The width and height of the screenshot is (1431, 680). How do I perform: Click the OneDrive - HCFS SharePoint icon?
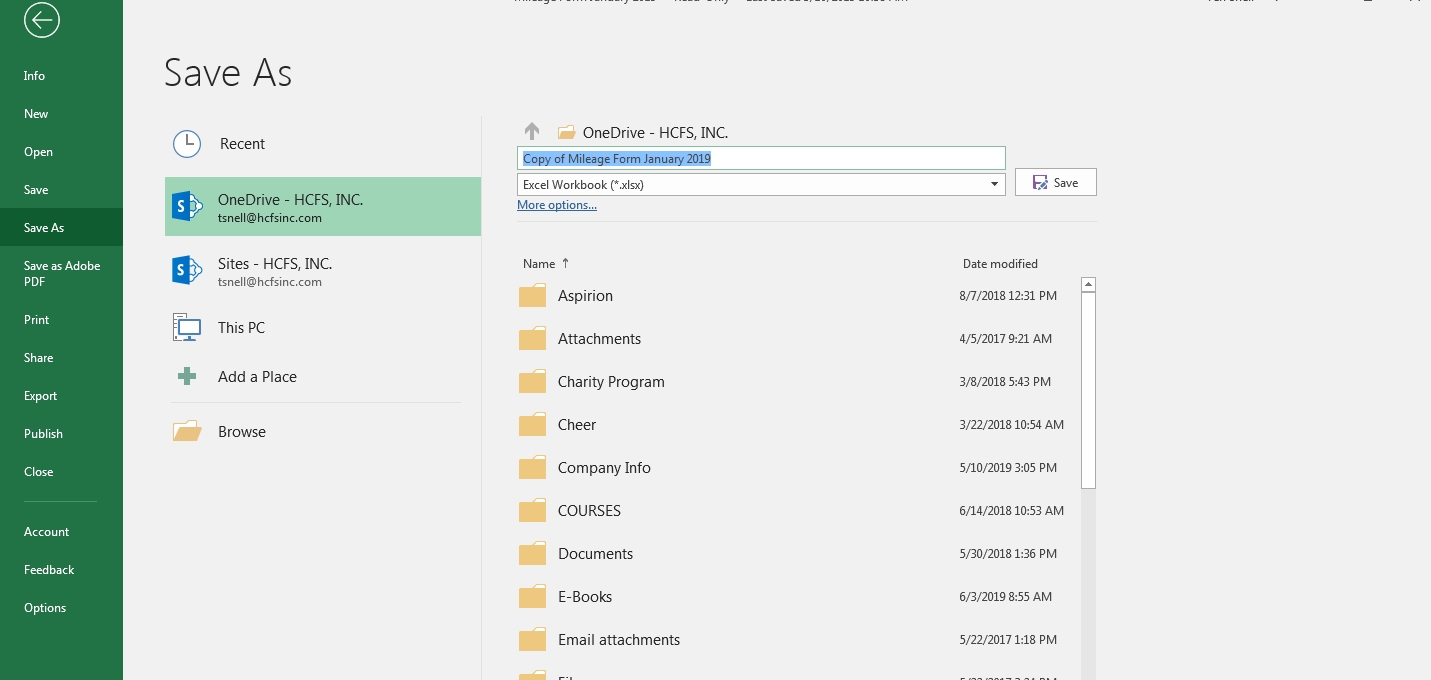pyautogui.click(x=187, y=206)
